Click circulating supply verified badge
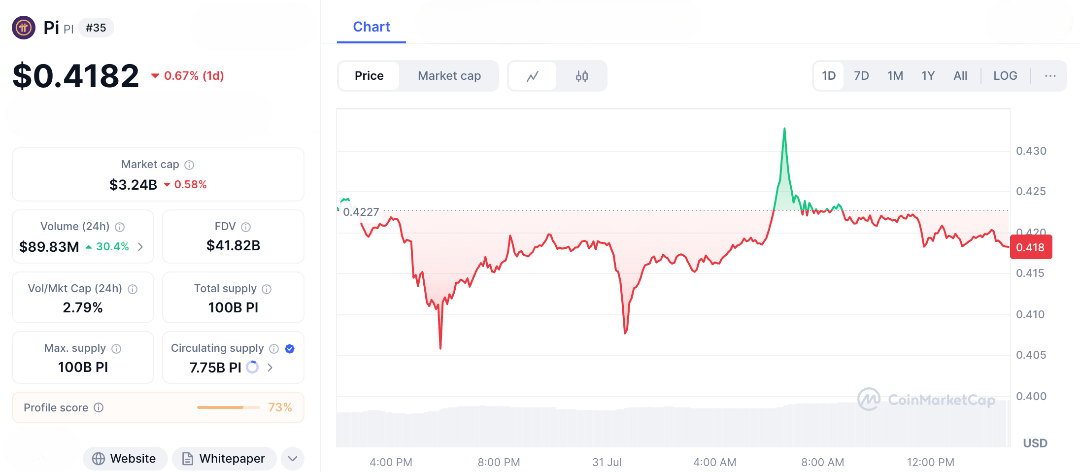1080x472 pixels. pos(289,349)
